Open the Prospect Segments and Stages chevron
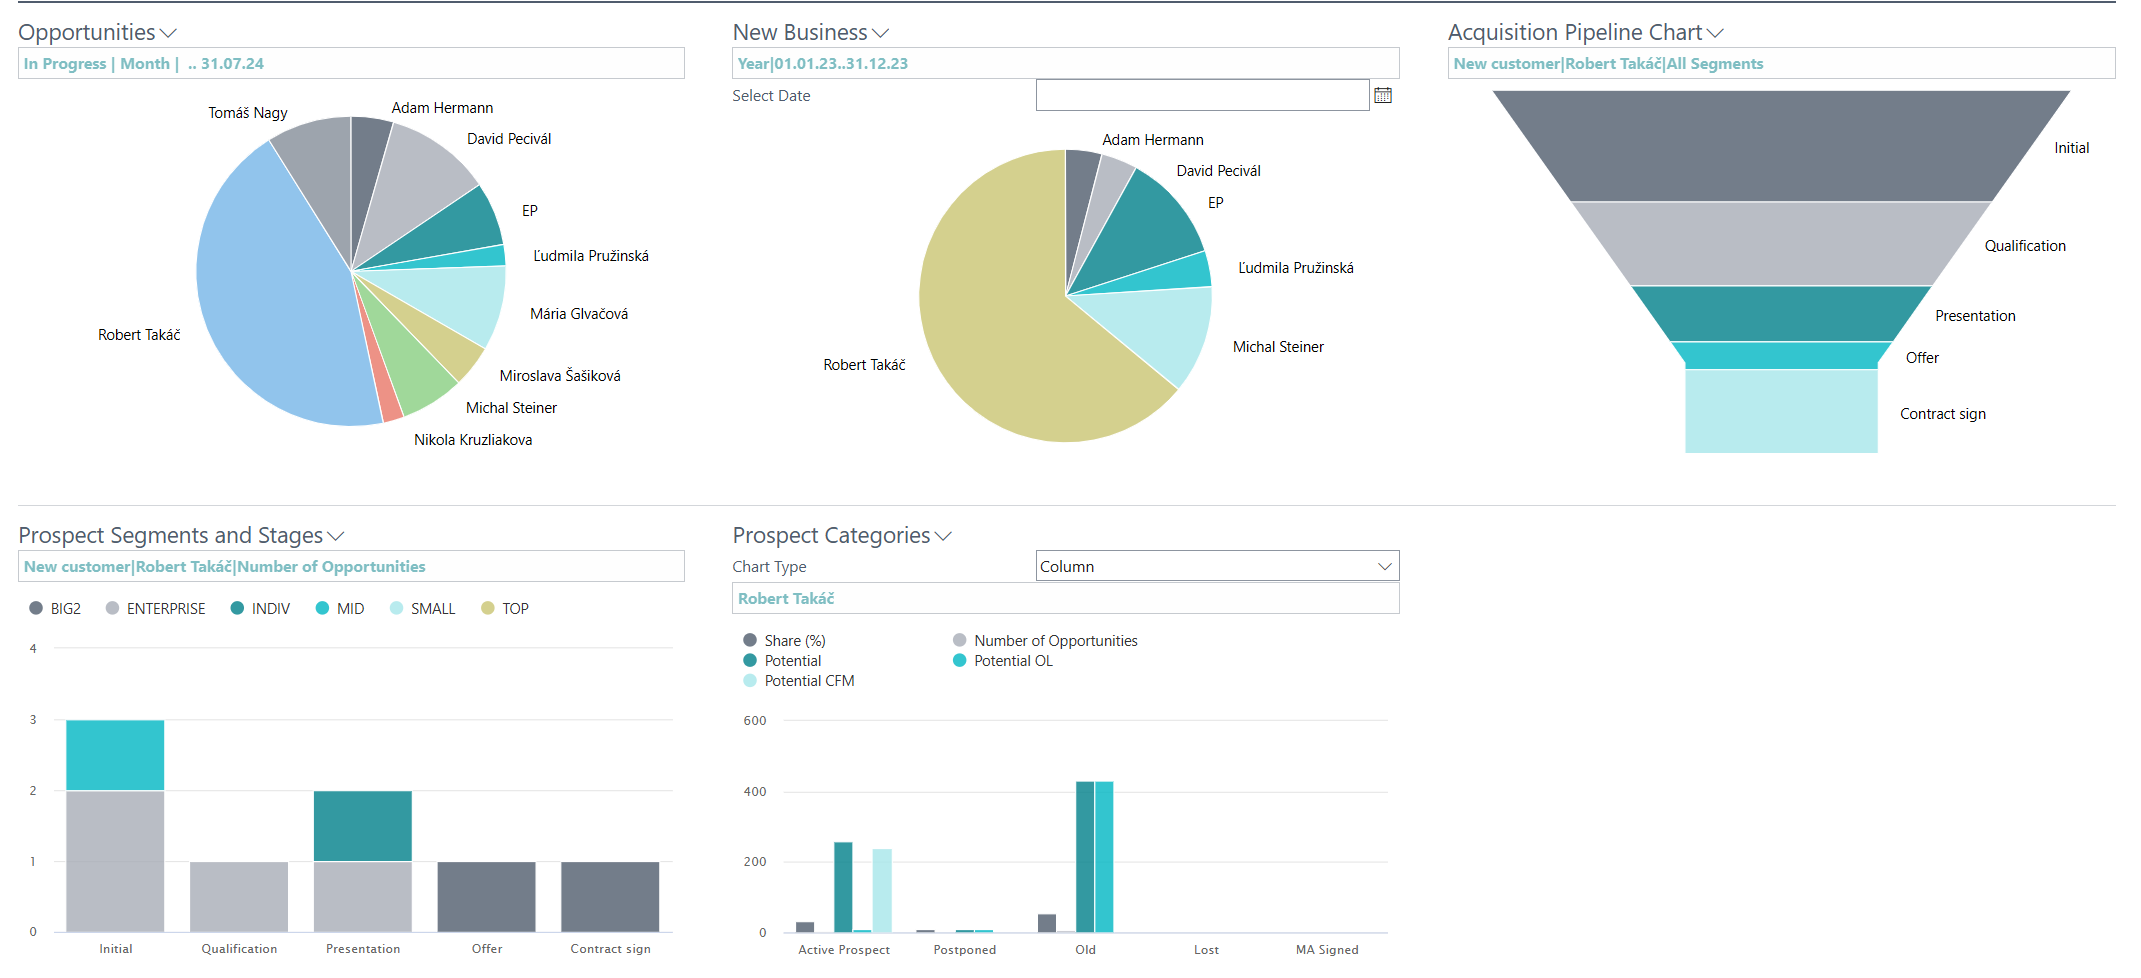The image size is (2141, 978). coord(336,537)
